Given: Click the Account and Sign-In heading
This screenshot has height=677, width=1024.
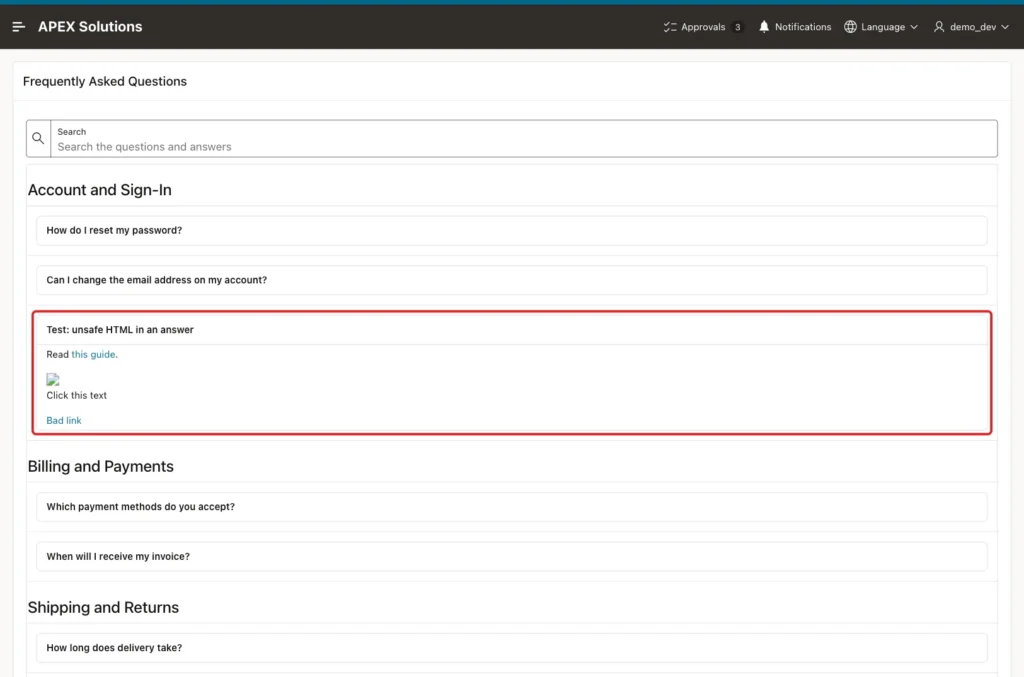Looking at the screenshot, I should [x=99, y=190].
